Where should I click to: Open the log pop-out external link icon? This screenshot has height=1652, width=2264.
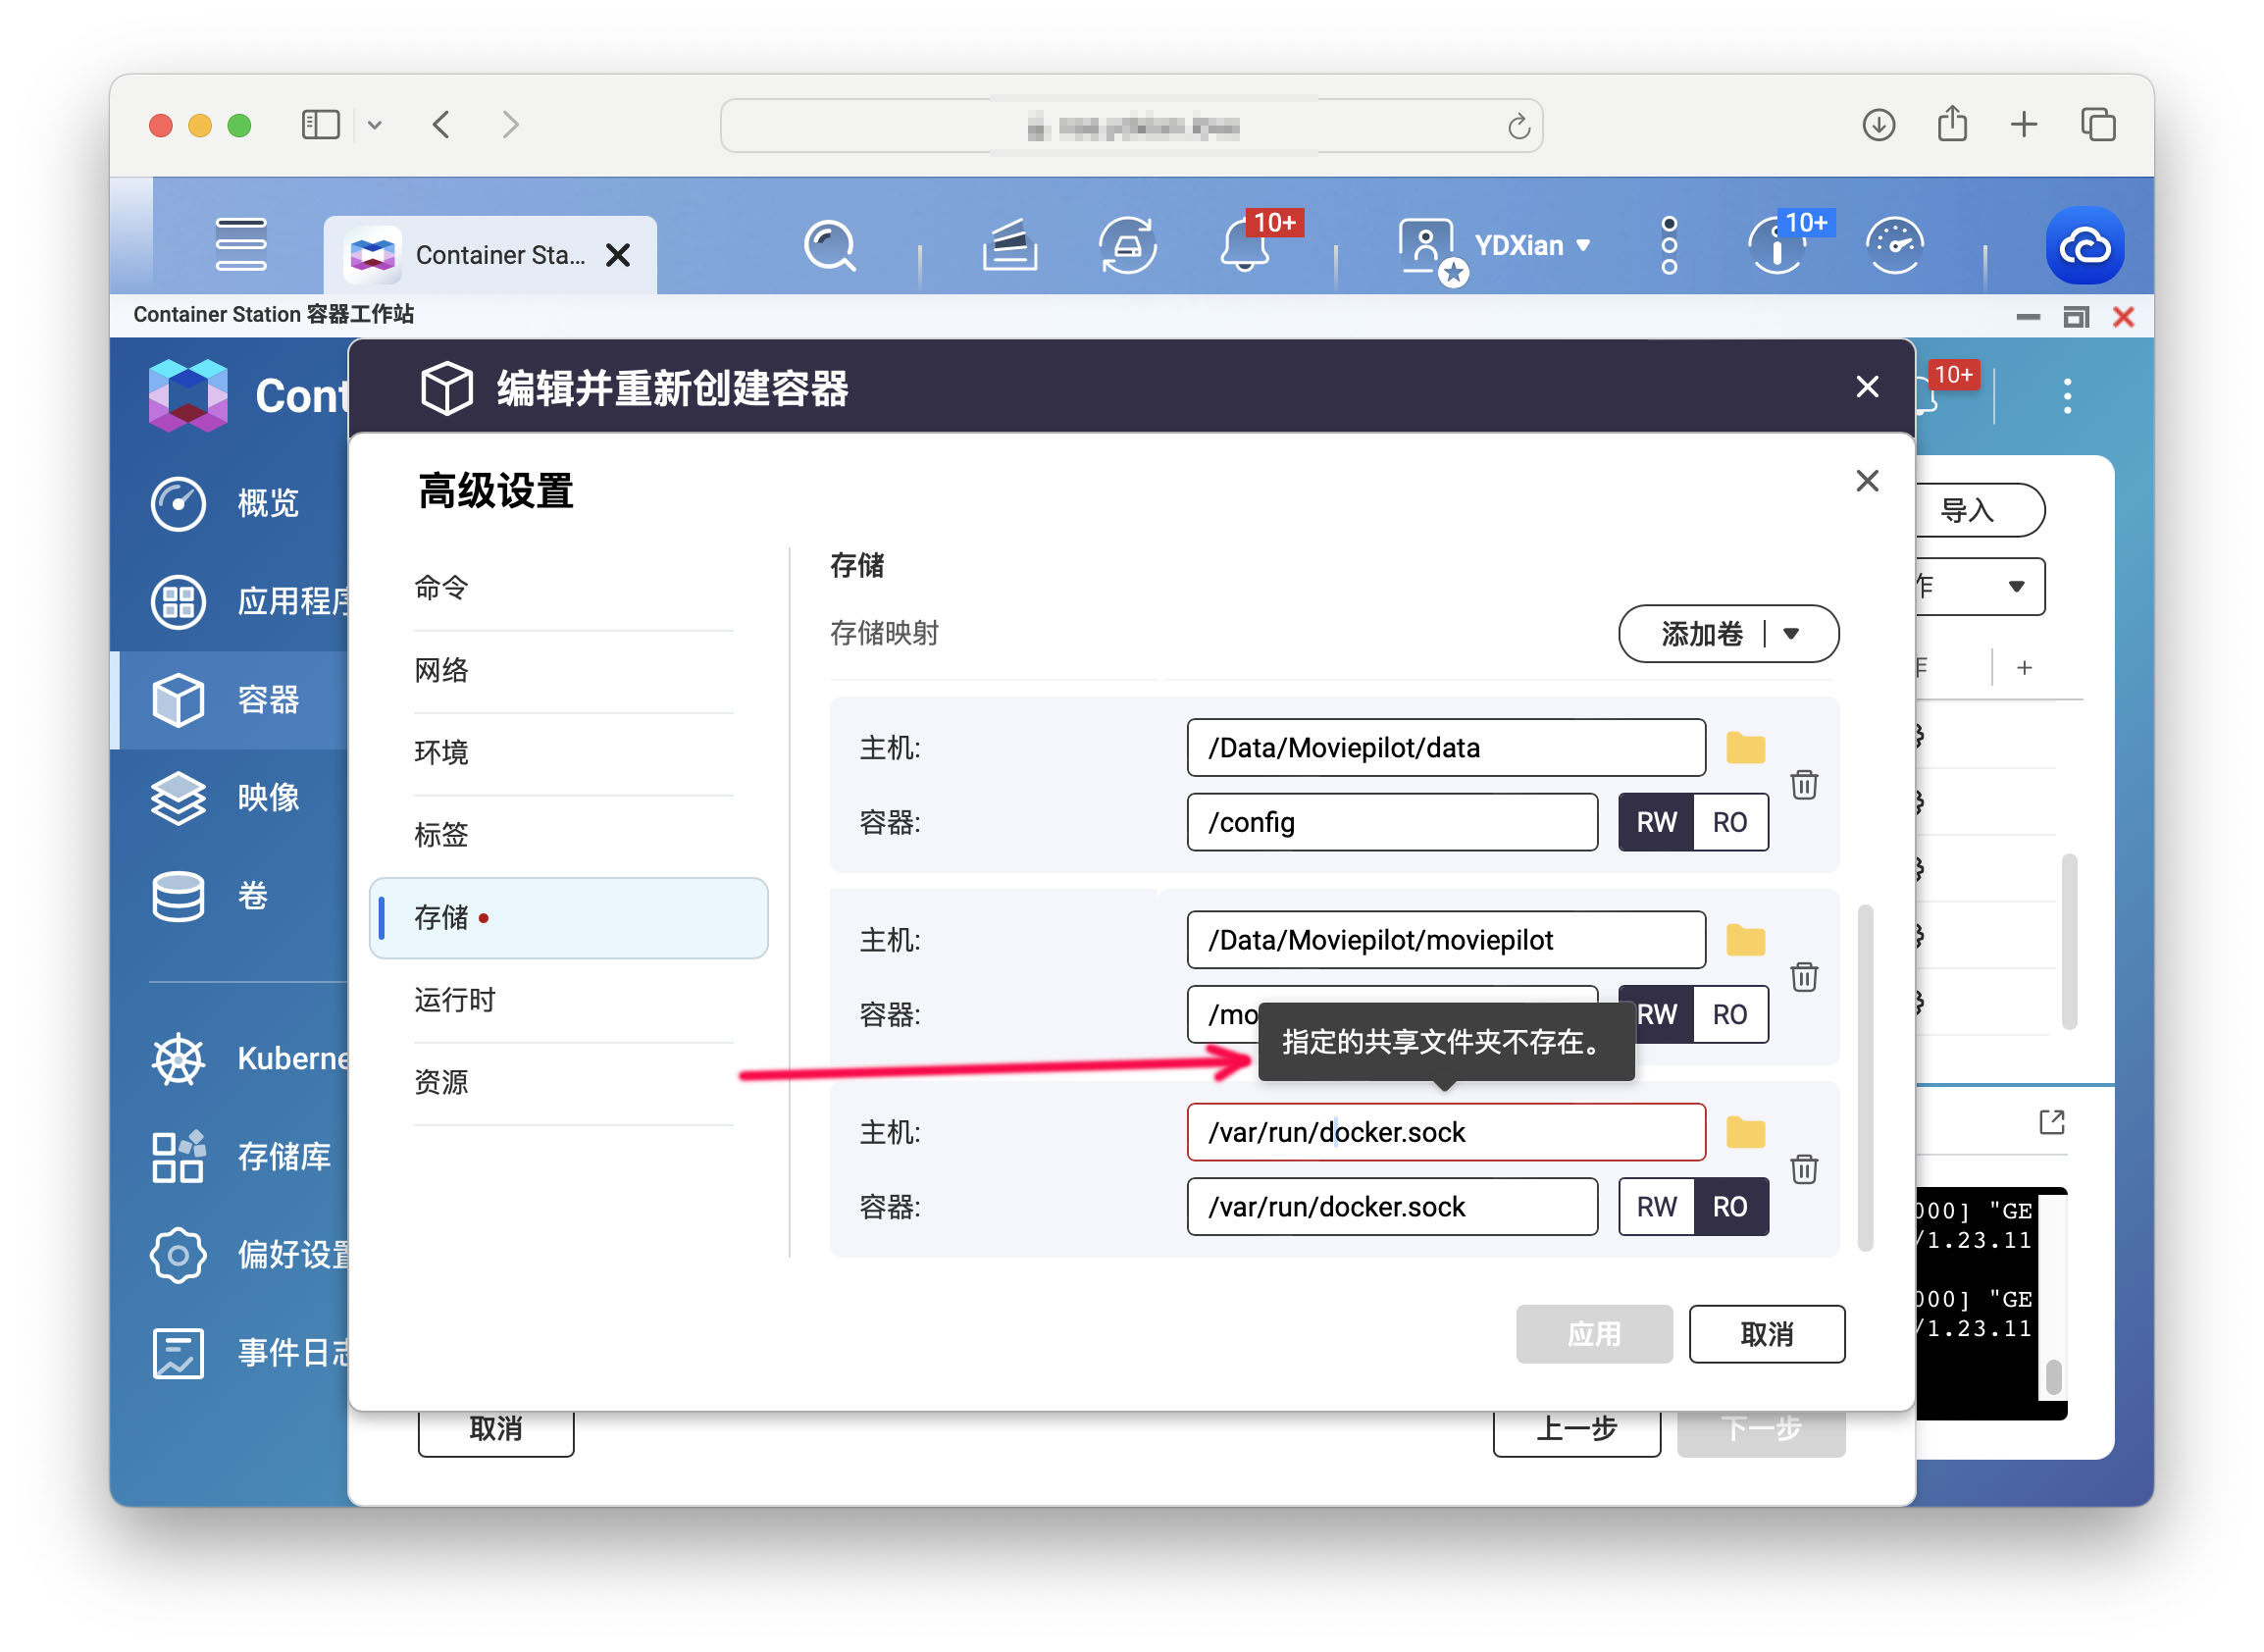2053,1122
